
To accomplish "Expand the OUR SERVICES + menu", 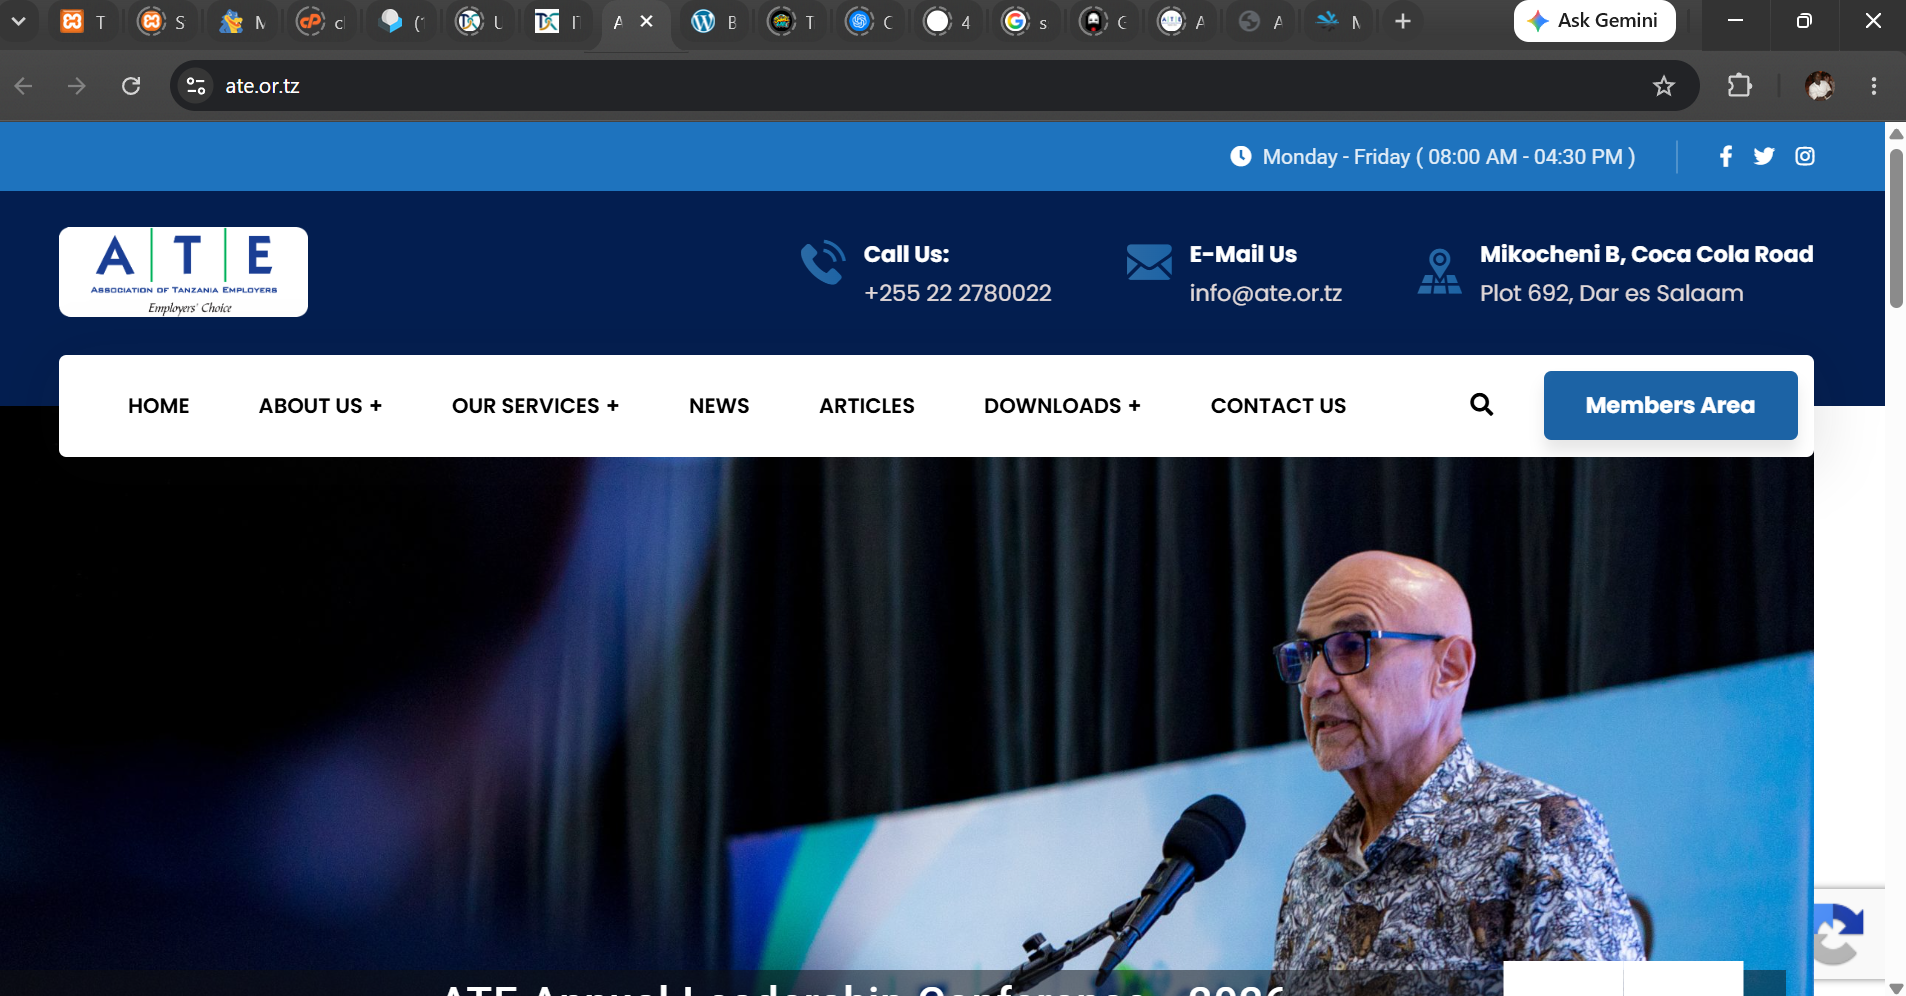I will [x=535, y=406].
